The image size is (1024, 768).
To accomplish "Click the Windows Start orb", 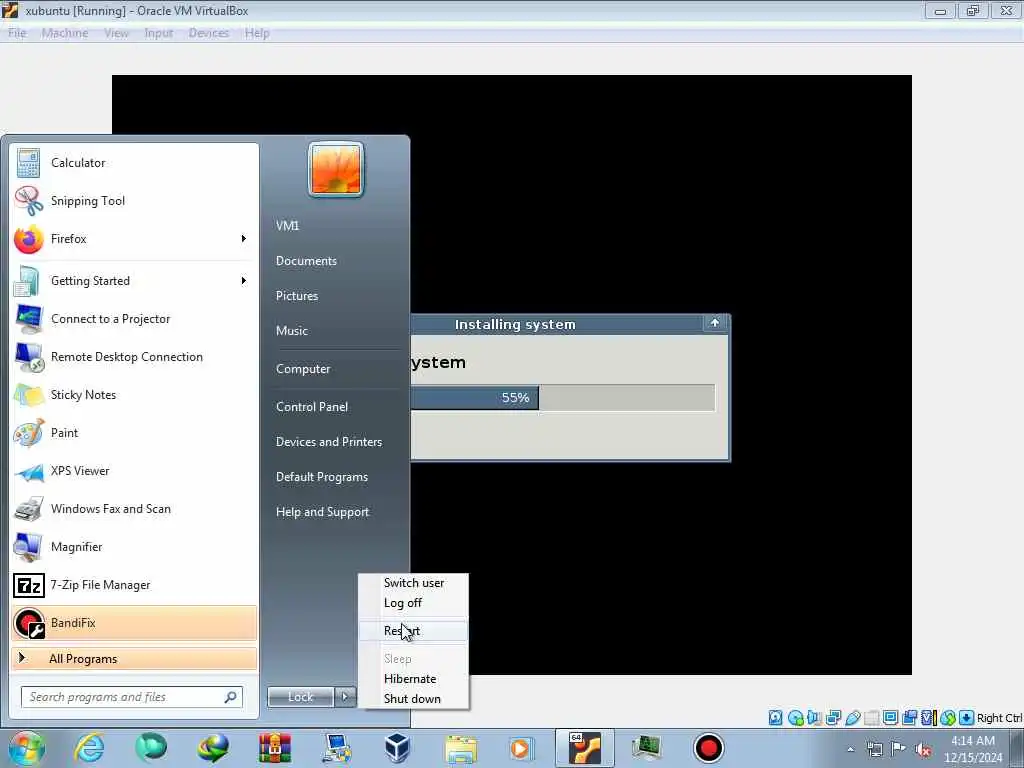I will point(27,748).
